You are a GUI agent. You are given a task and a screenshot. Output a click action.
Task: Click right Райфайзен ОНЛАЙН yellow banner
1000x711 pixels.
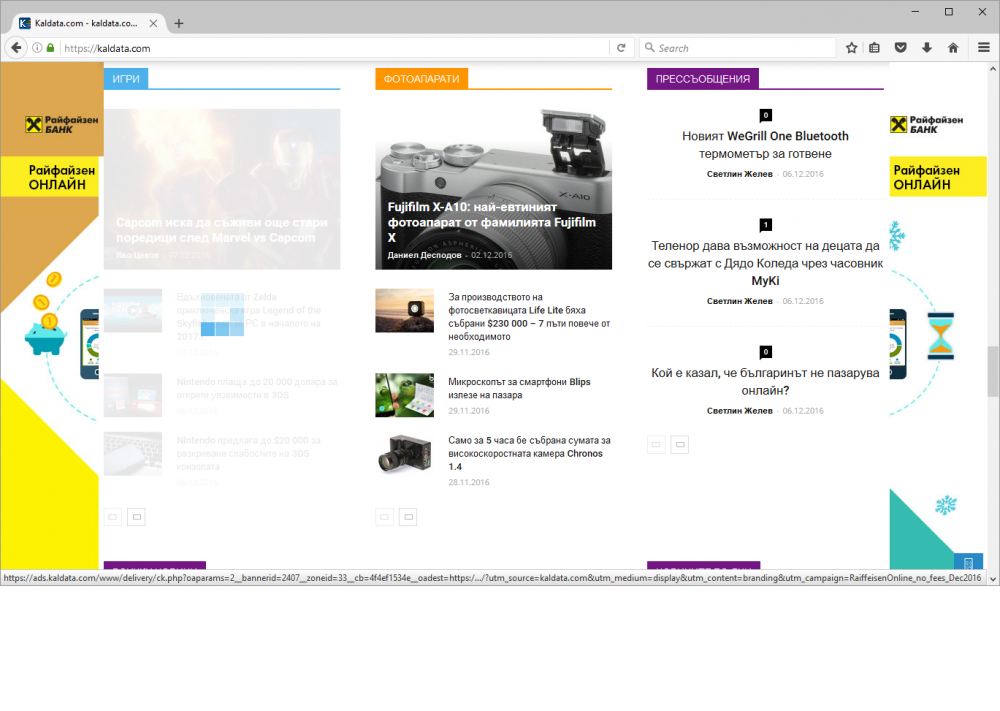click(938, 177)
